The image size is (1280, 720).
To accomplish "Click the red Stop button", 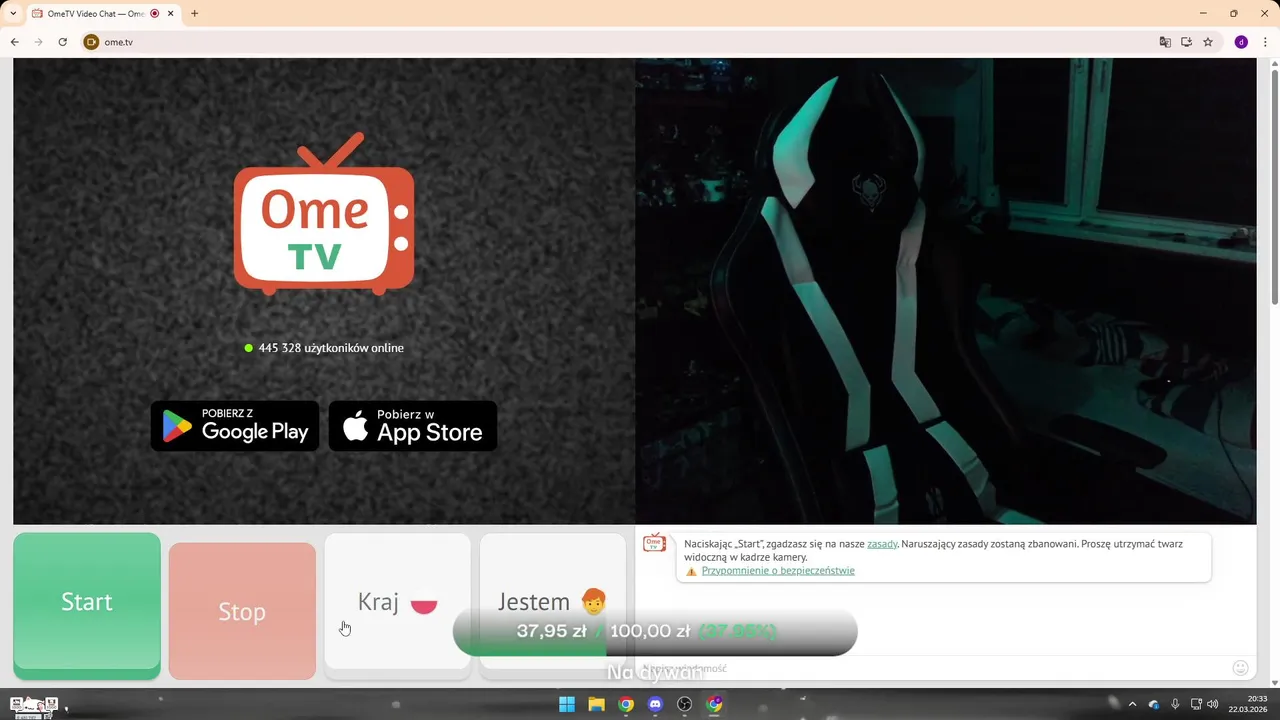I will click(x=242, y=611).
